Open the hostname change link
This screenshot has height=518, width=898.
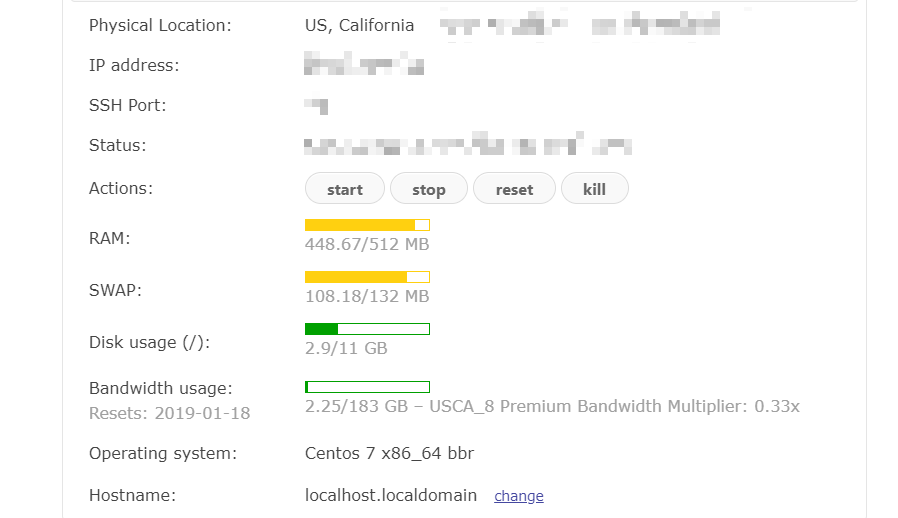tap(519, 496)
